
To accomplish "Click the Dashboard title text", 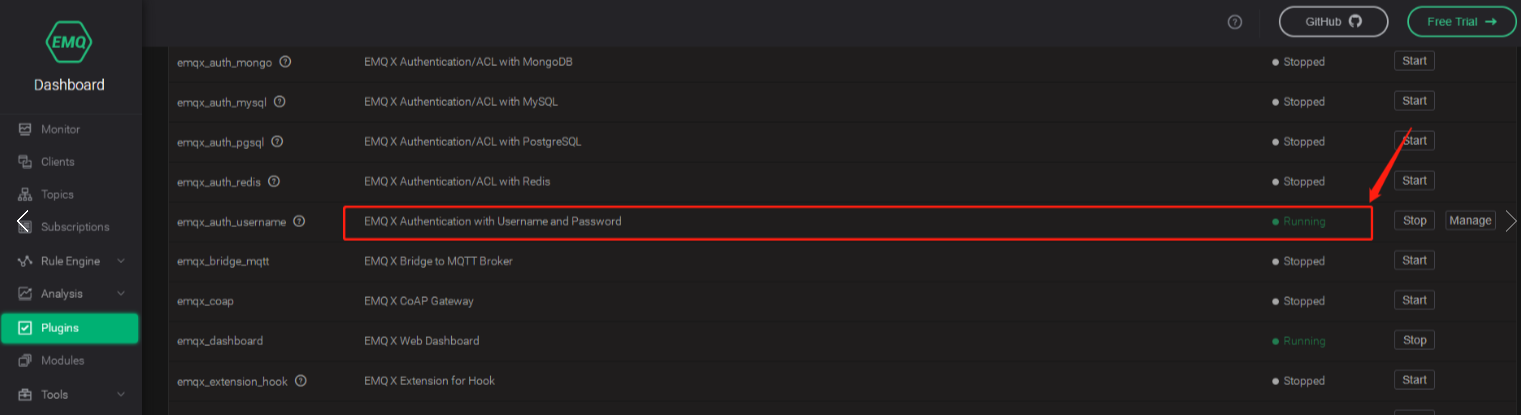I will coord(69,85).
